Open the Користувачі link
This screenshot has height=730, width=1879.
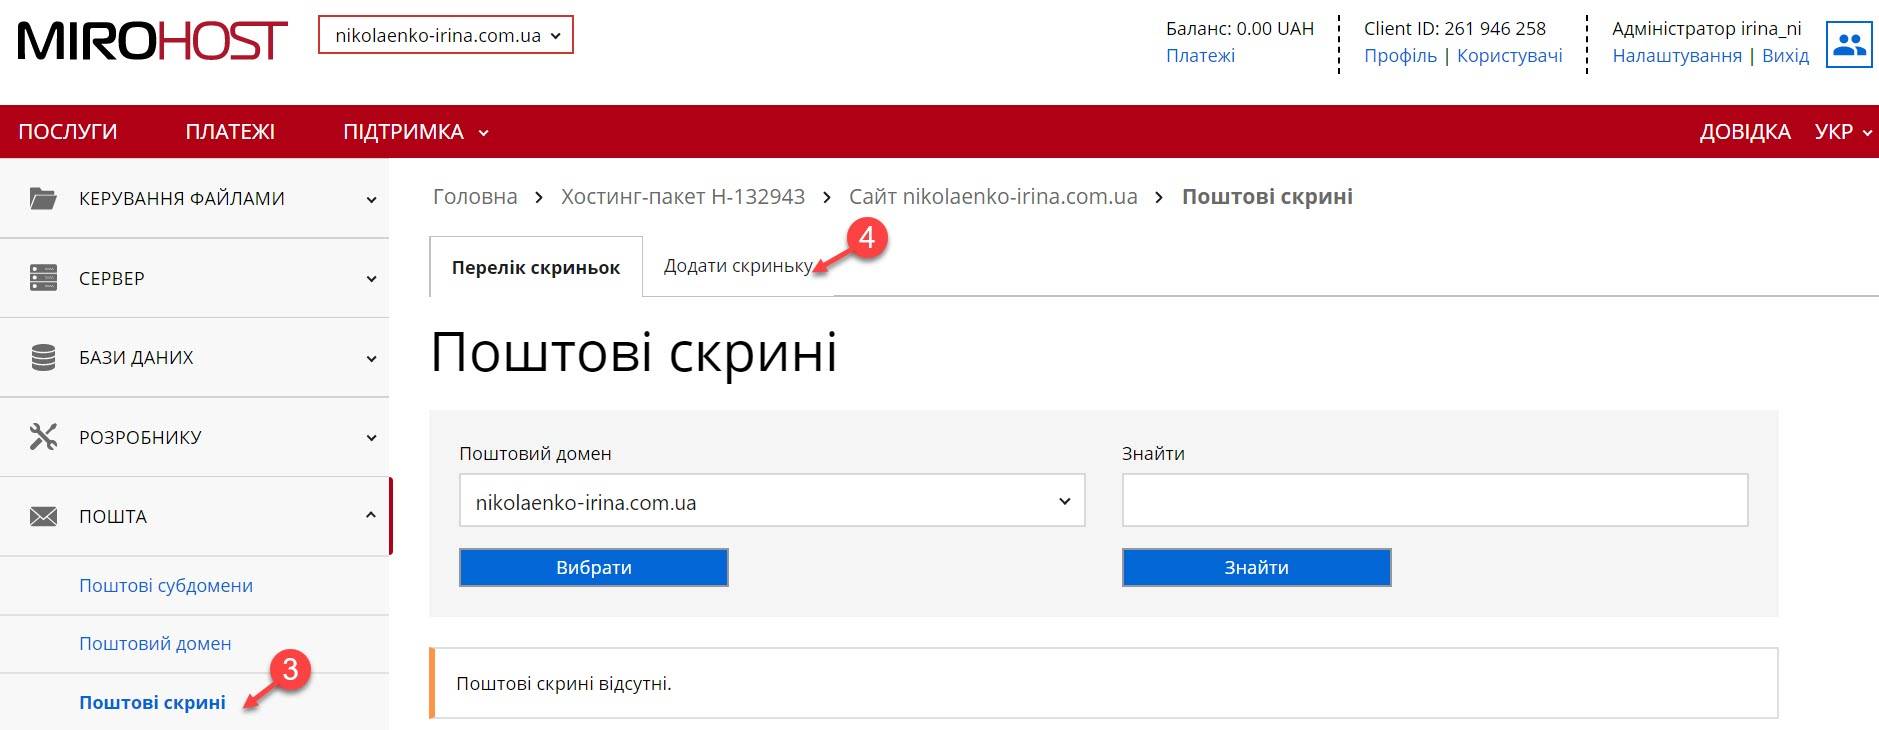(x=1509, y=56)
